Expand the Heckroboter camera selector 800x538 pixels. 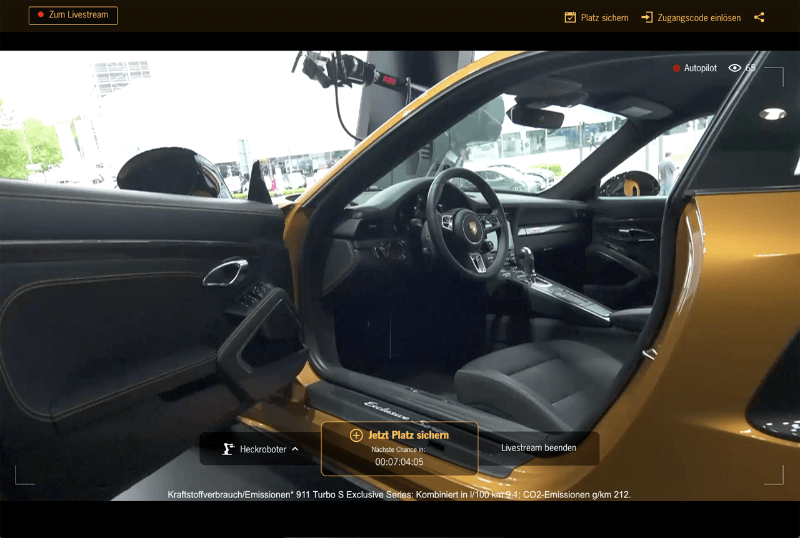tap(260, 449)
